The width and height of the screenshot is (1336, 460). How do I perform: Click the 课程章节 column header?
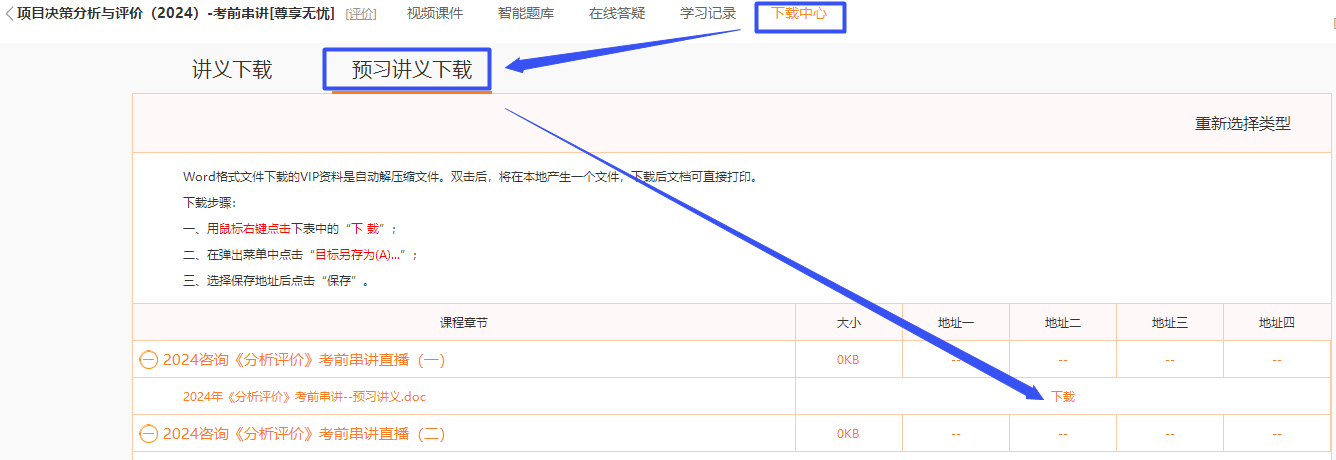pyautogui.click(x=464, y=323)
